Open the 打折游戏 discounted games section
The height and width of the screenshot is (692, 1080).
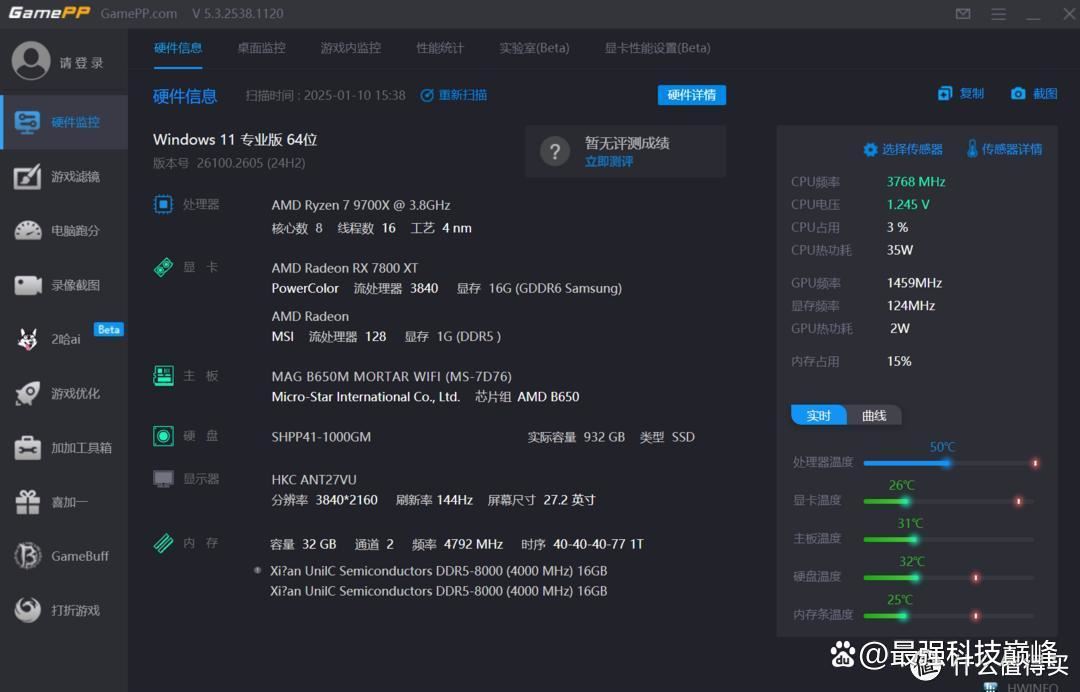(x=64, y=610)
